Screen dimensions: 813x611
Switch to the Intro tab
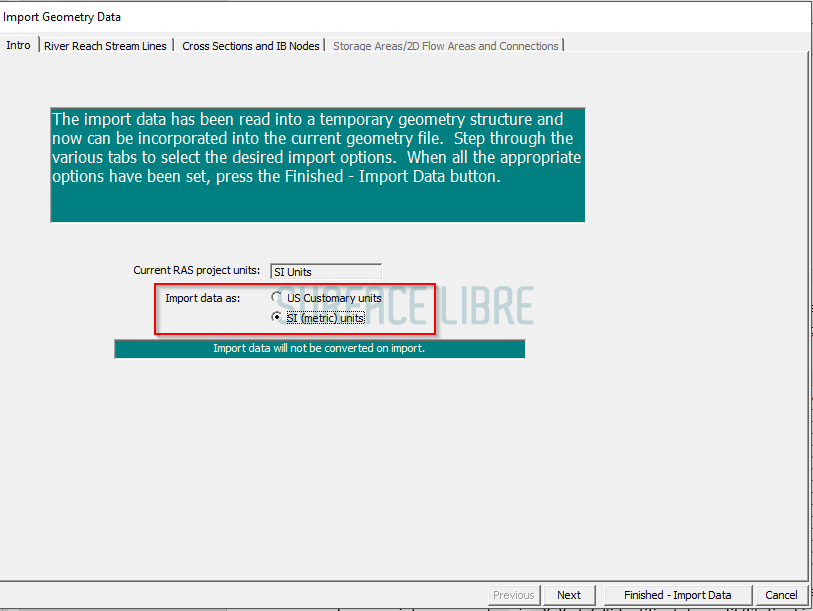pos(19,45)
